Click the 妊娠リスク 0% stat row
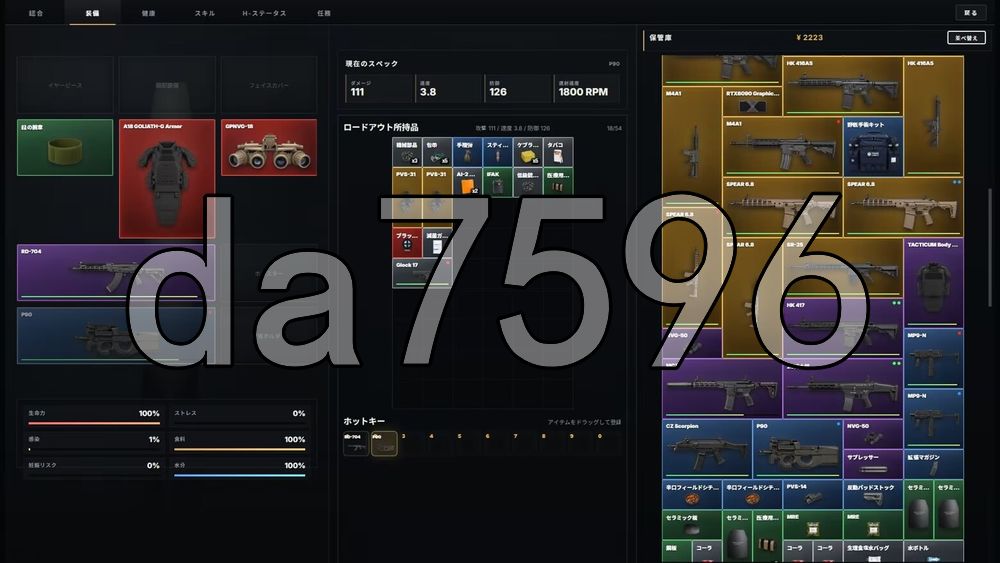 pyautogui.click(x=94, y=467)
